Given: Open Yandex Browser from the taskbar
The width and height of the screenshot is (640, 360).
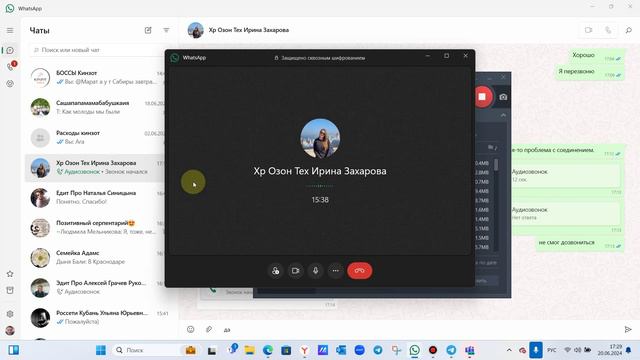Looking at the screenshot, I should pos(304,350).
